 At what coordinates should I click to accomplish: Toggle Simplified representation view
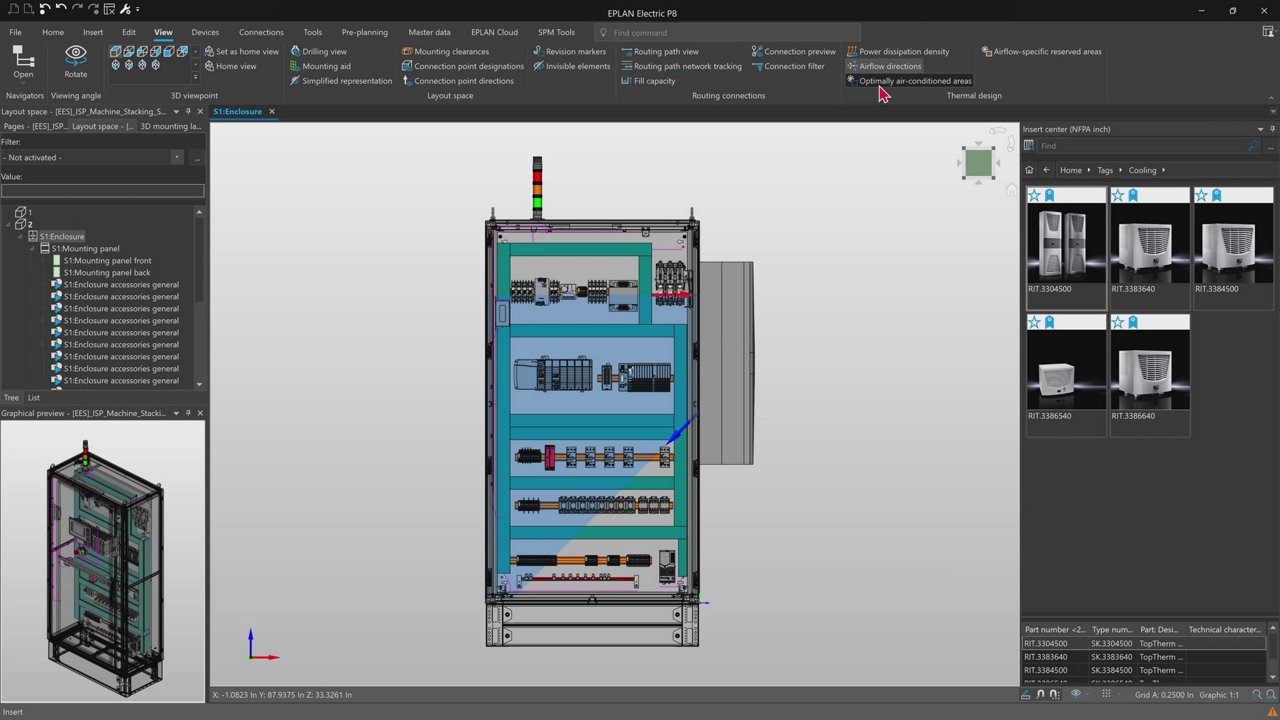pyautogui.click(x=346, y=81)
